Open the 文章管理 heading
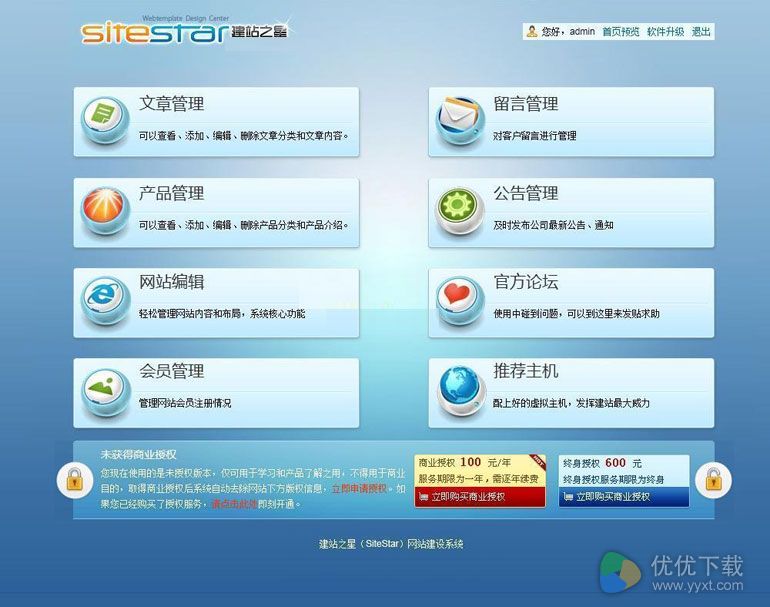The height and width of the screenshot is (607, 770). [x=171, y=104]
